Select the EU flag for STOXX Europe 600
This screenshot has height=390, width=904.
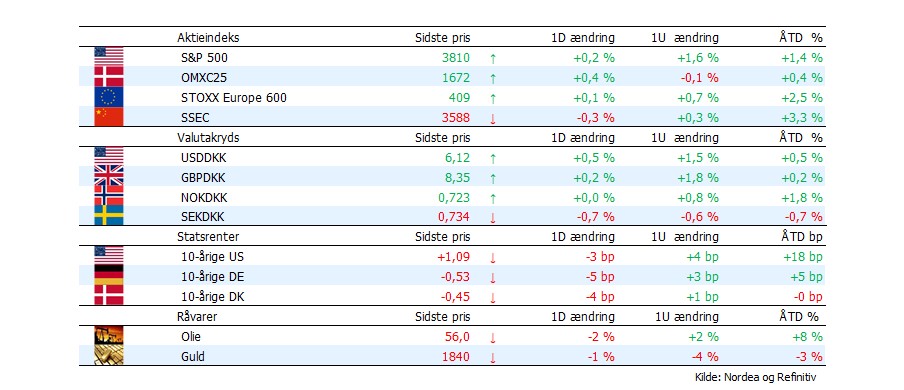(109, 97)
